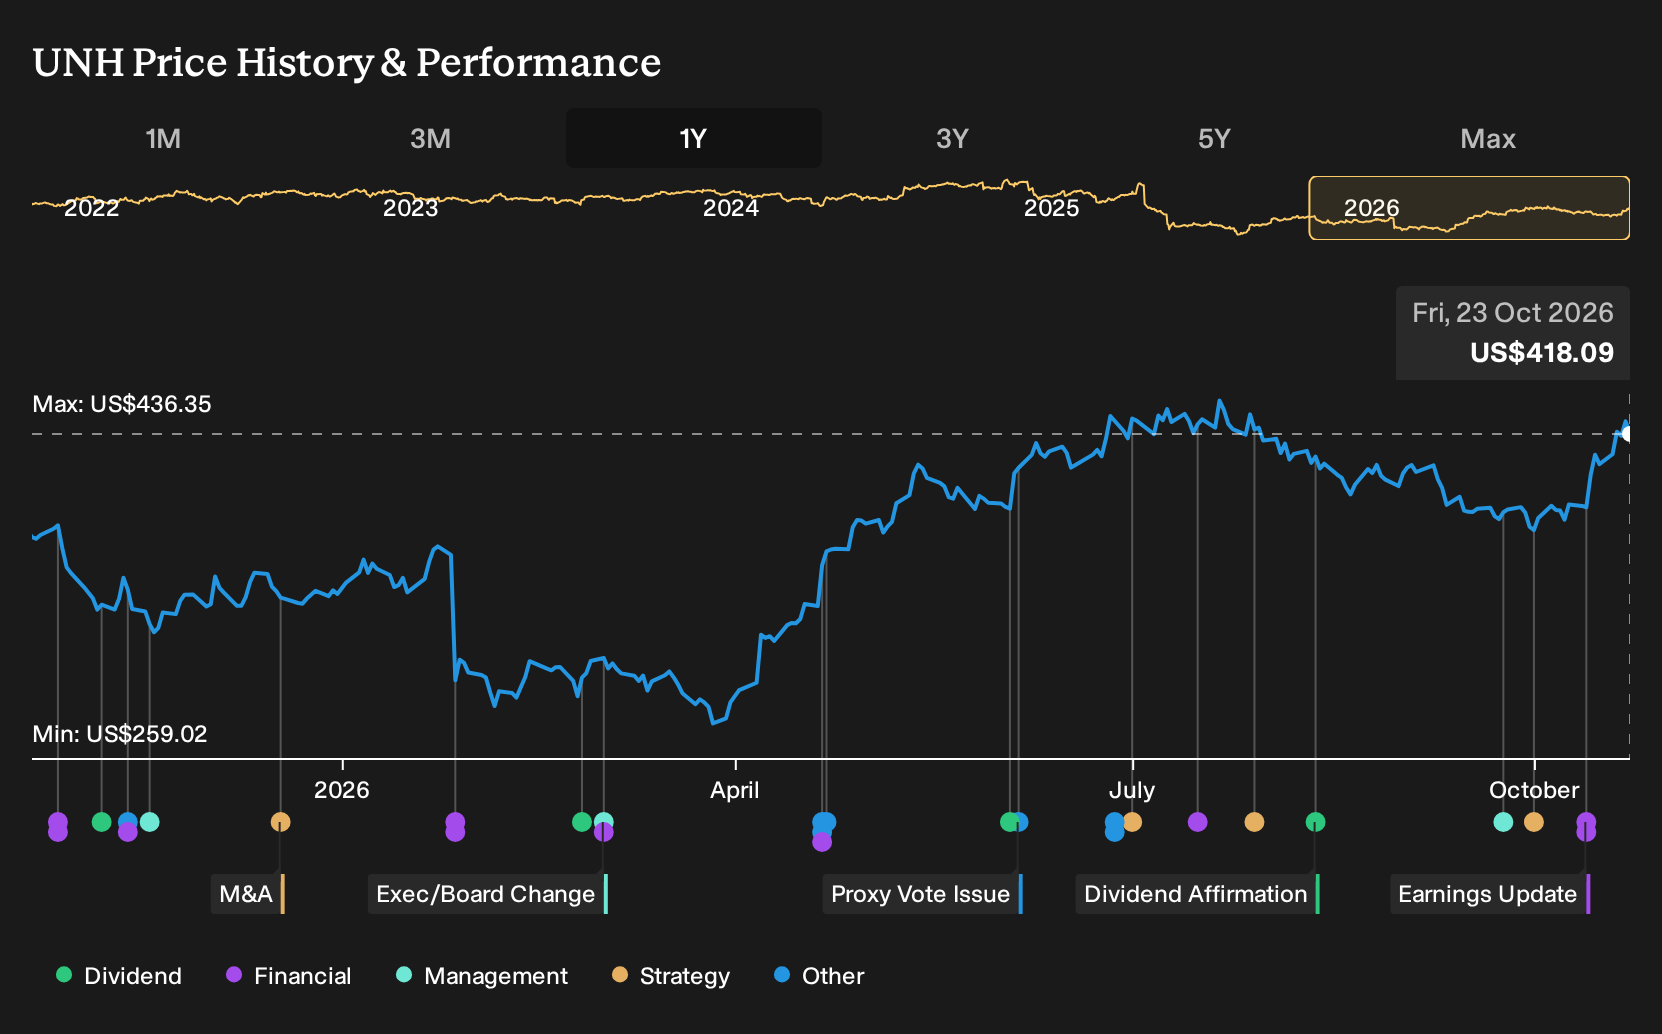Click the lone purple Financial marker after July
This screenshot has height=1034, width=1662.
pos(1198,822)
